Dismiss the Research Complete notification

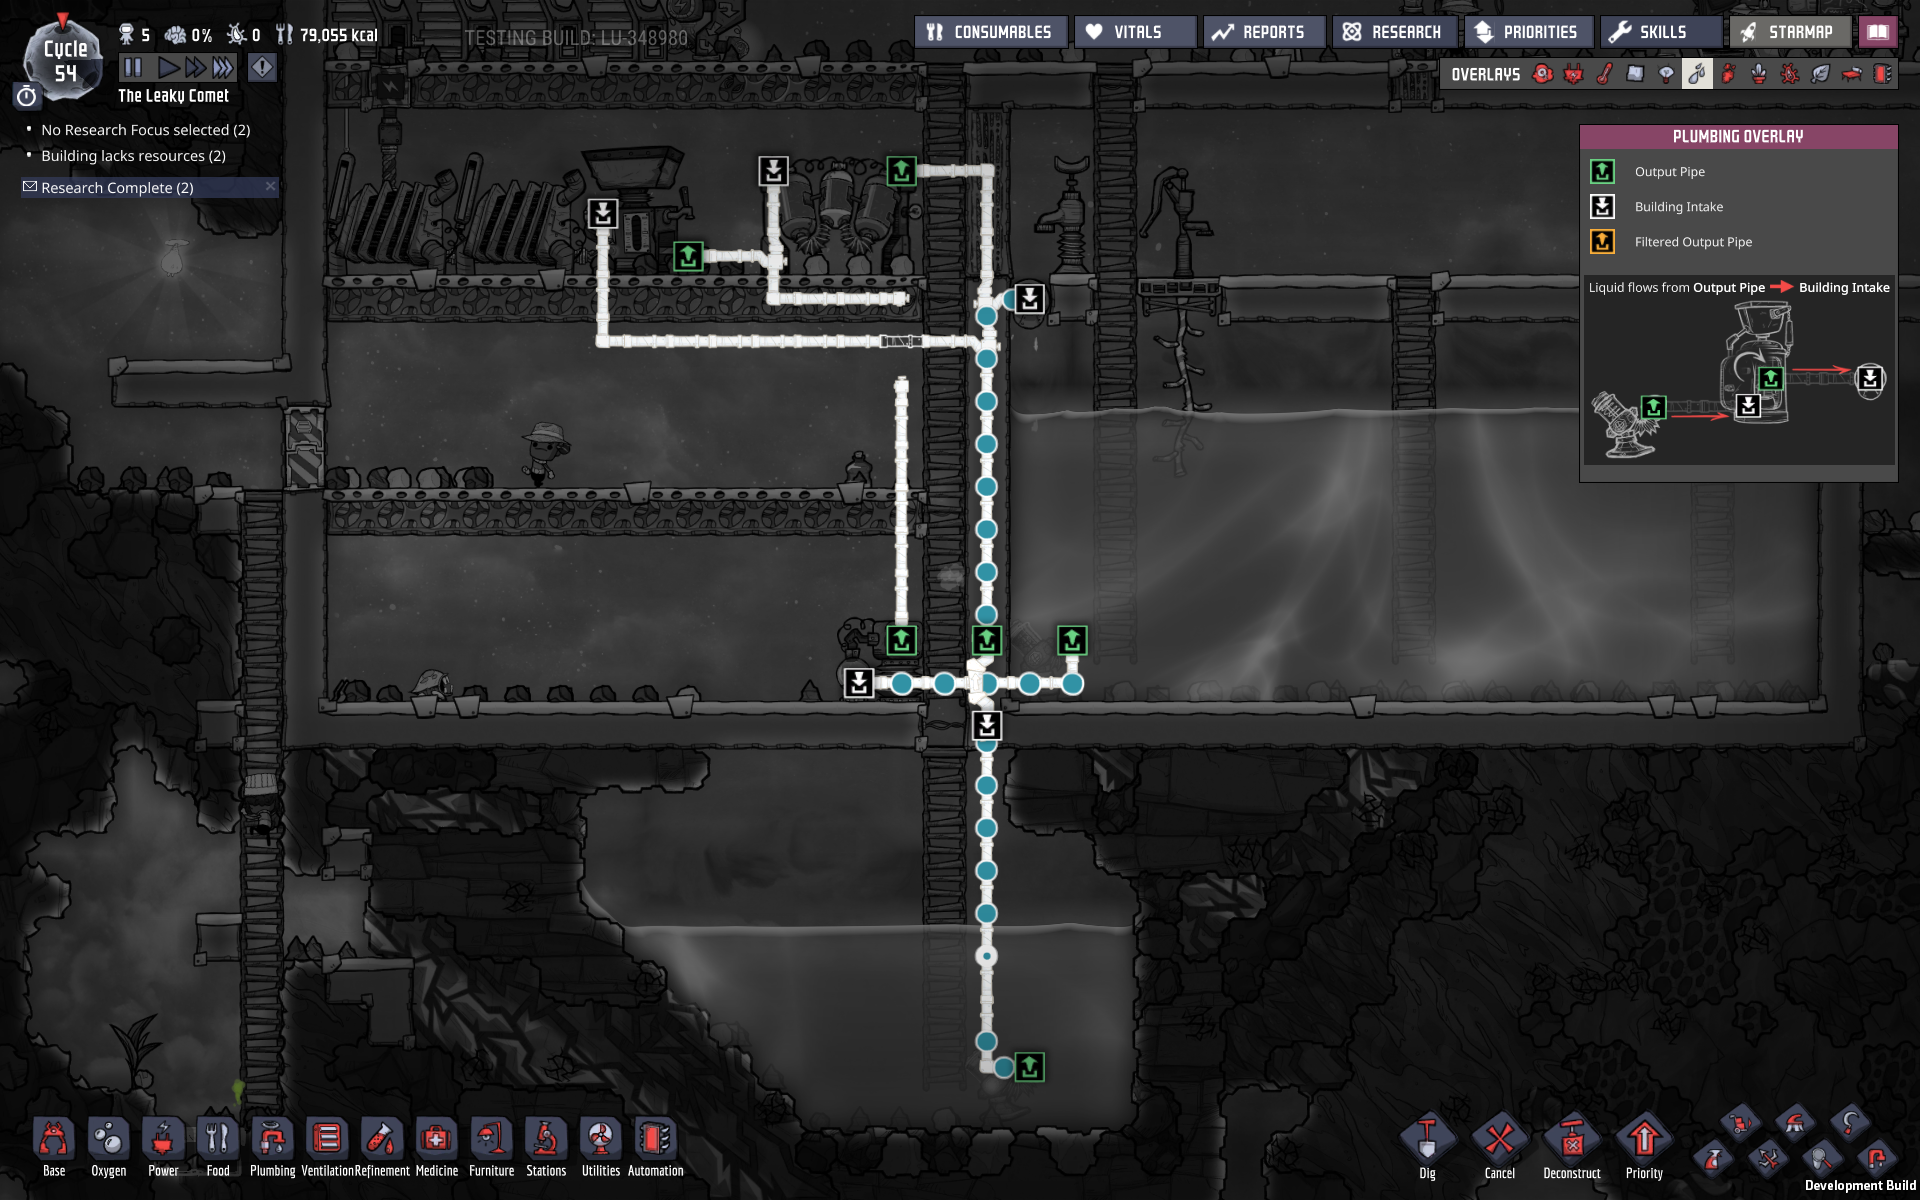pos(270,187)
